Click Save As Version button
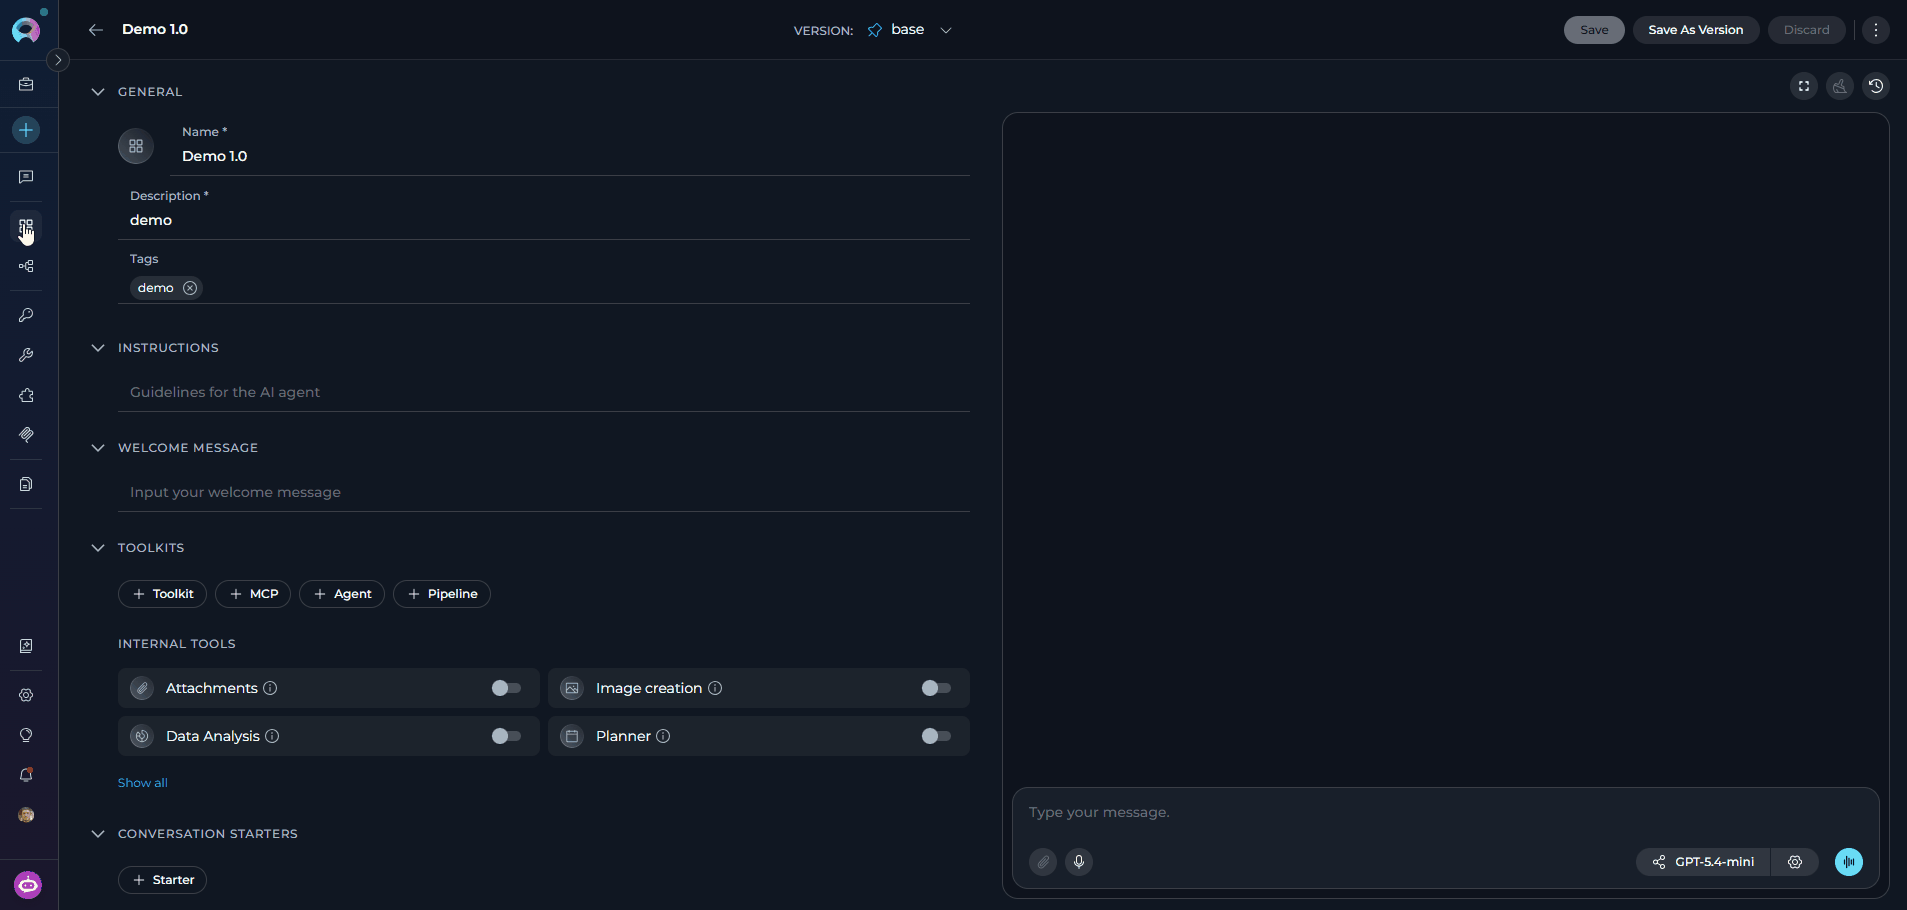Viewport: 1907px width, 910px height. pyautogui.click(x=1696, y=30)
